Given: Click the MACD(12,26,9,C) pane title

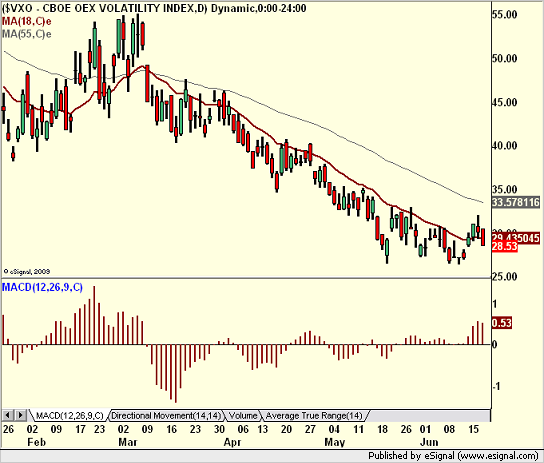Looking at the screenshot, I should click(42, 287).
